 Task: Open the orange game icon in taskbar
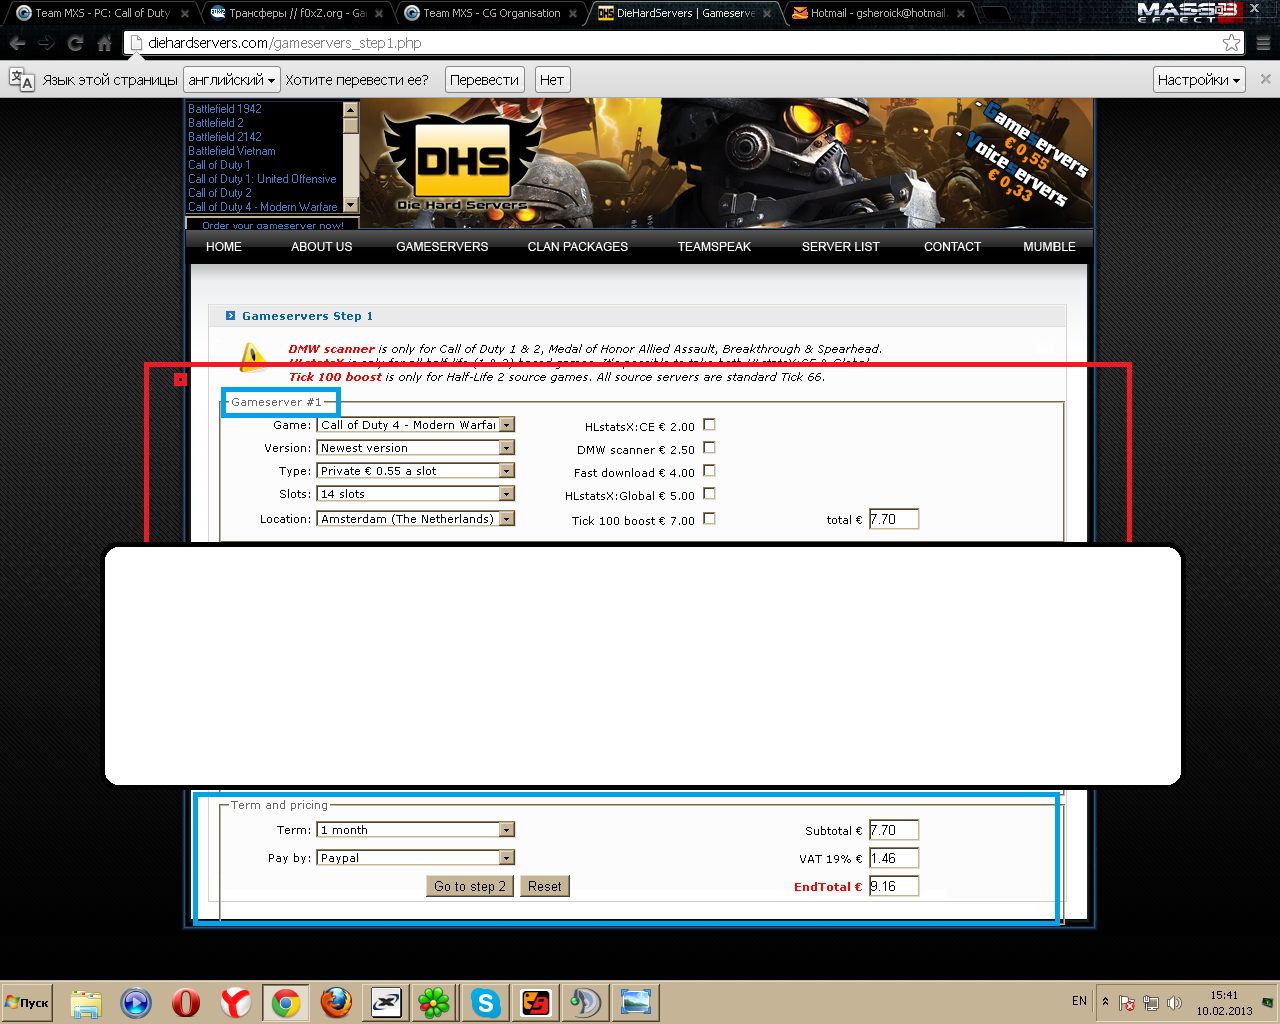[x=536, y=1003]
